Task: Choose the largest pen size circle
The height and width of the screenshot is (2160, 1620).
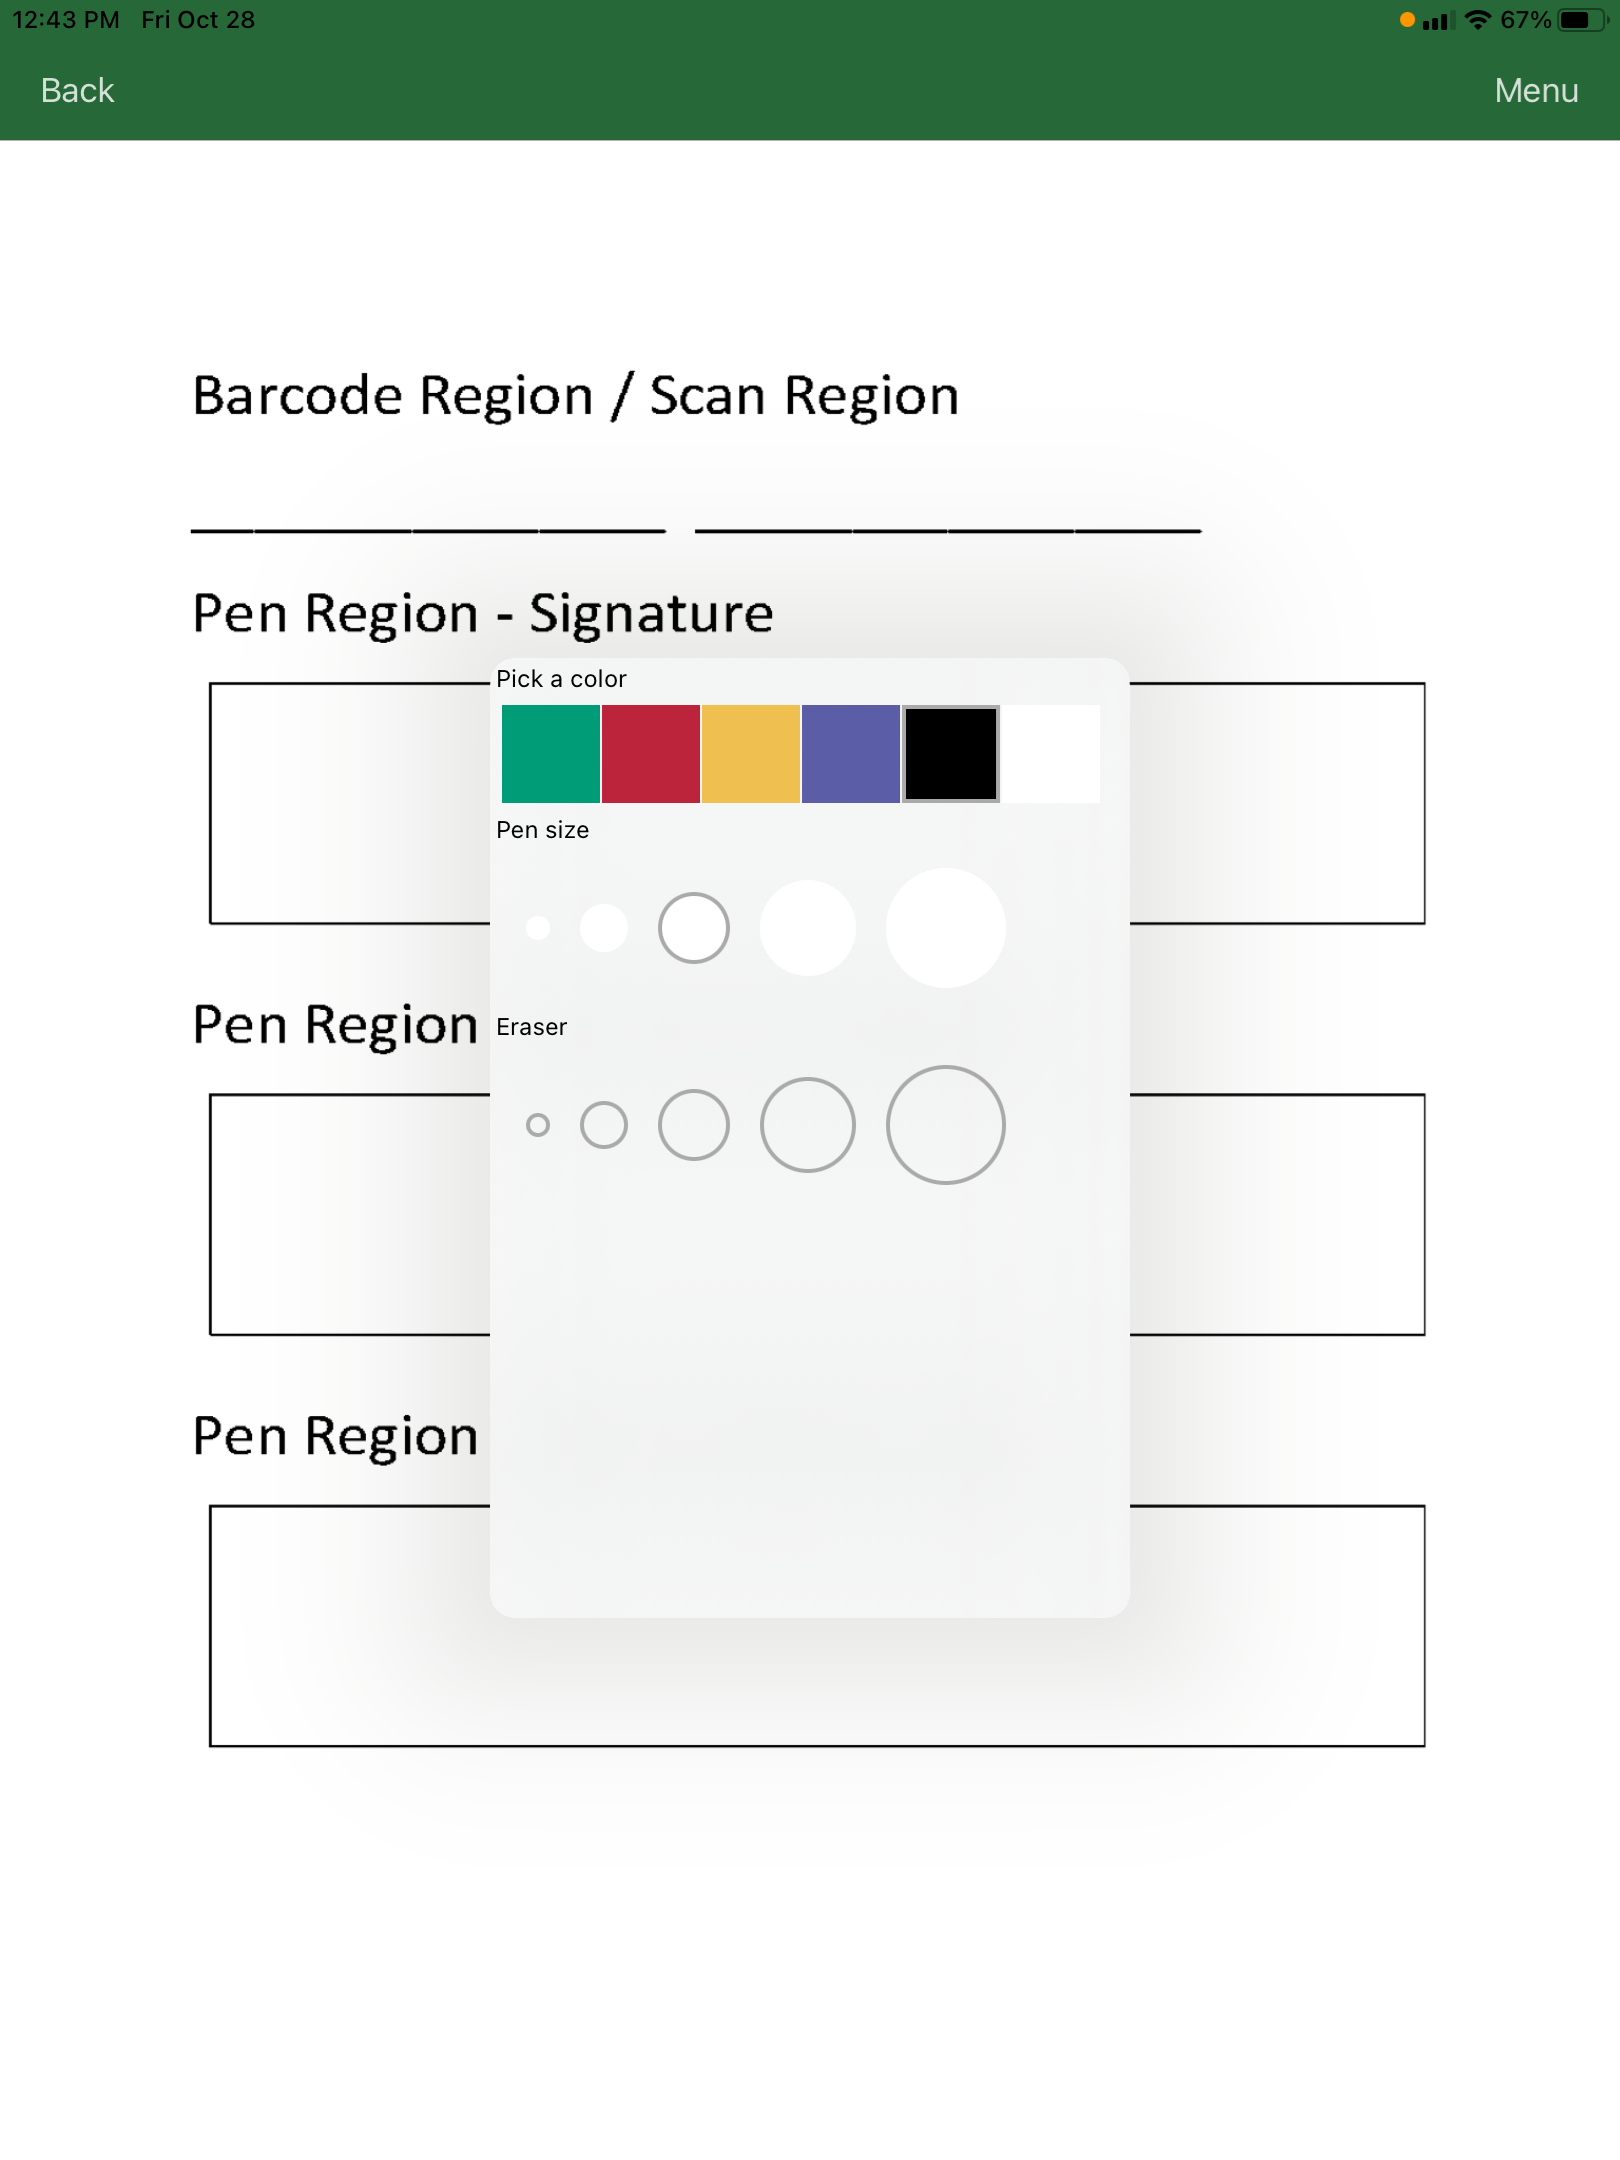Action: click(946, 928)
